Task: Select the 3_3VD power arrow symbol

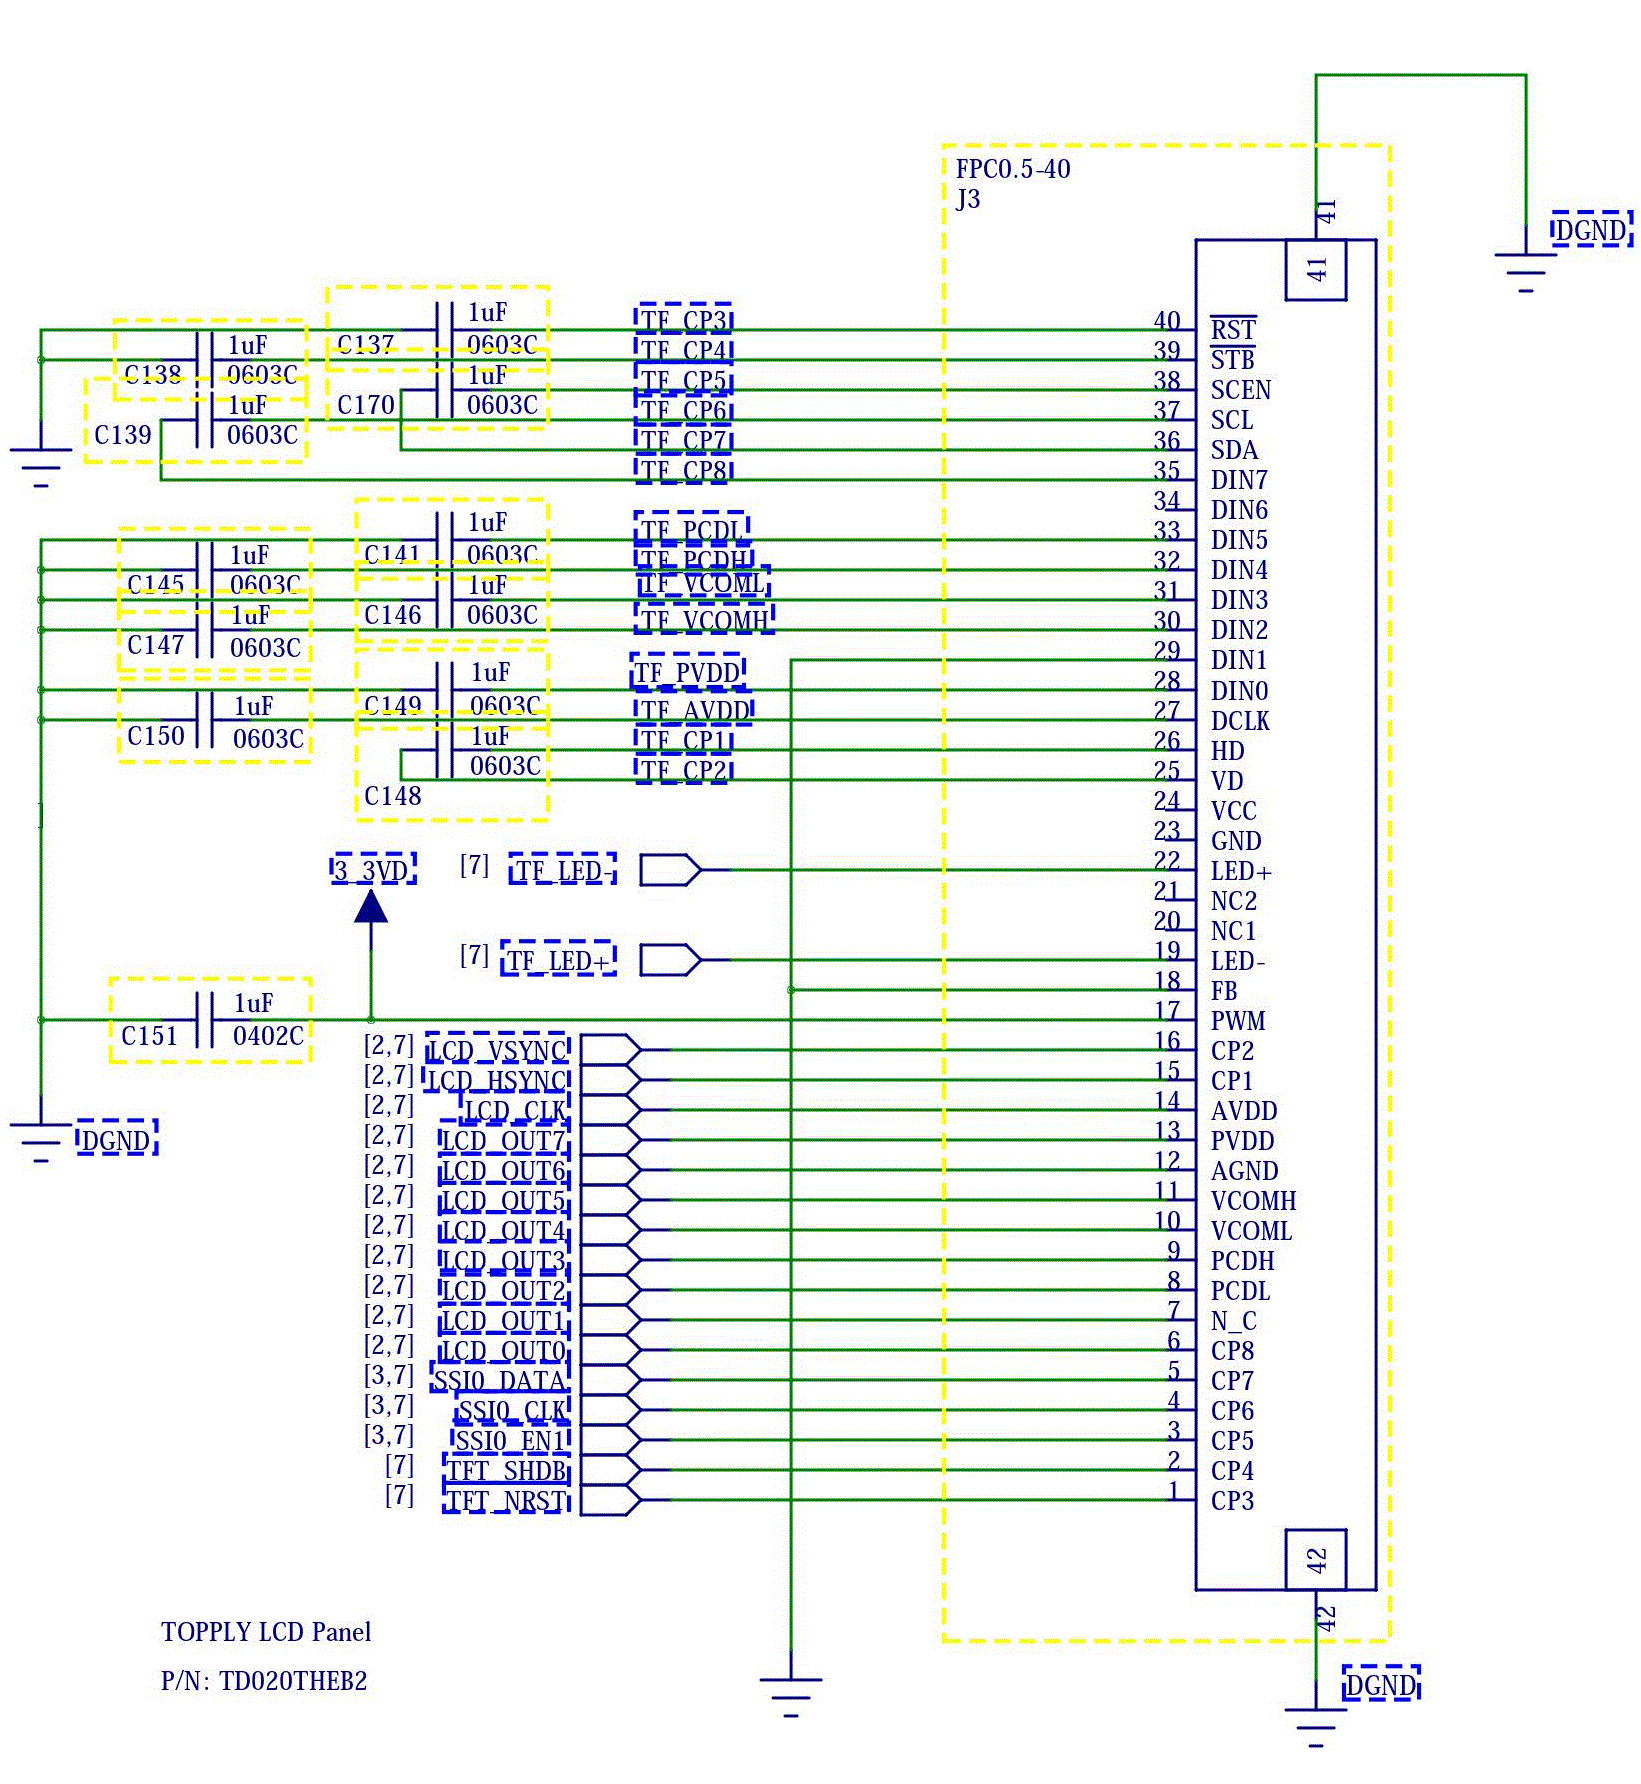Action: 371,906
